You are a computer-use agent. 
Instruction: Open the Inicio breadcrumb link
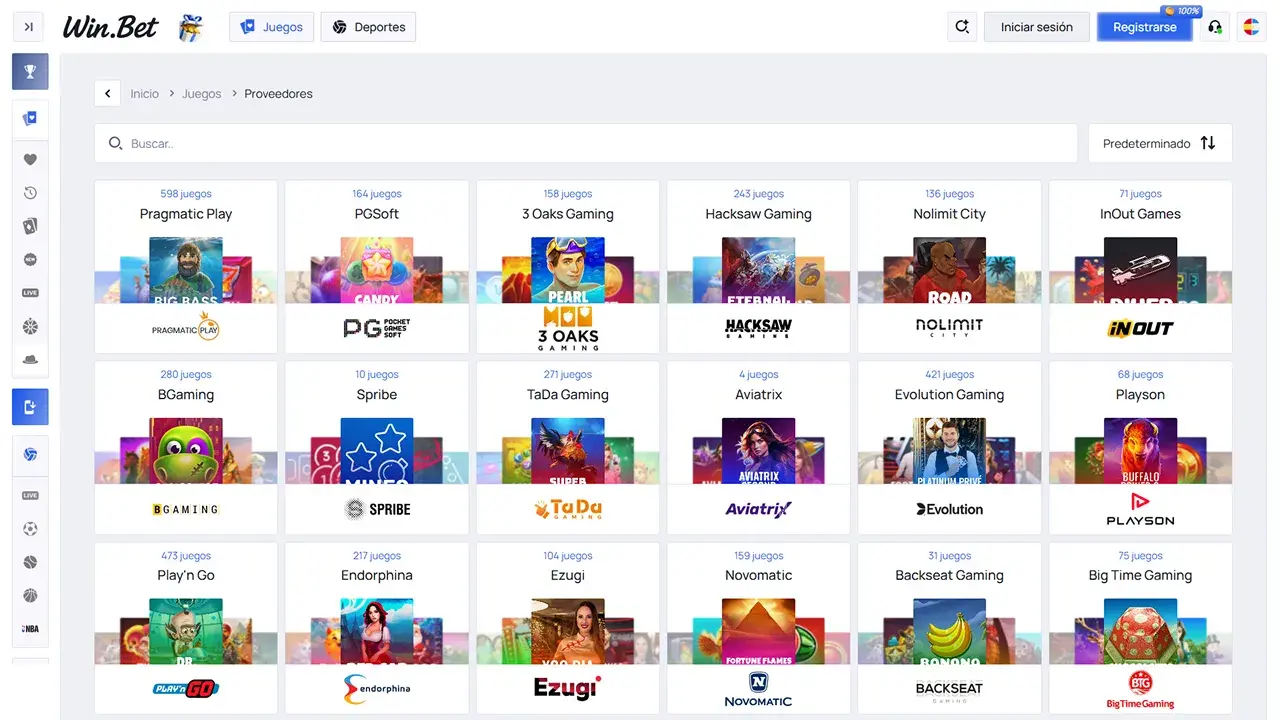pos(145,94)
